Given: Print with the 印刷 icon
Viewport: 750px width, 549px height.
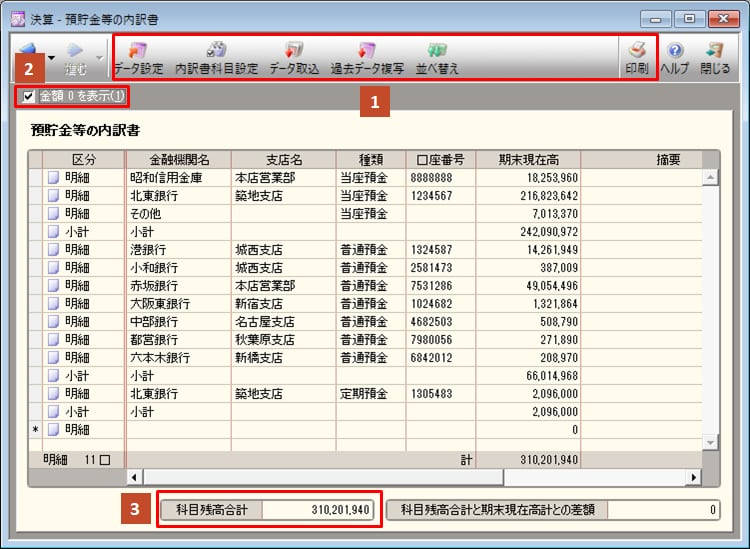Looking at the screenshot, I should [637, 58].
